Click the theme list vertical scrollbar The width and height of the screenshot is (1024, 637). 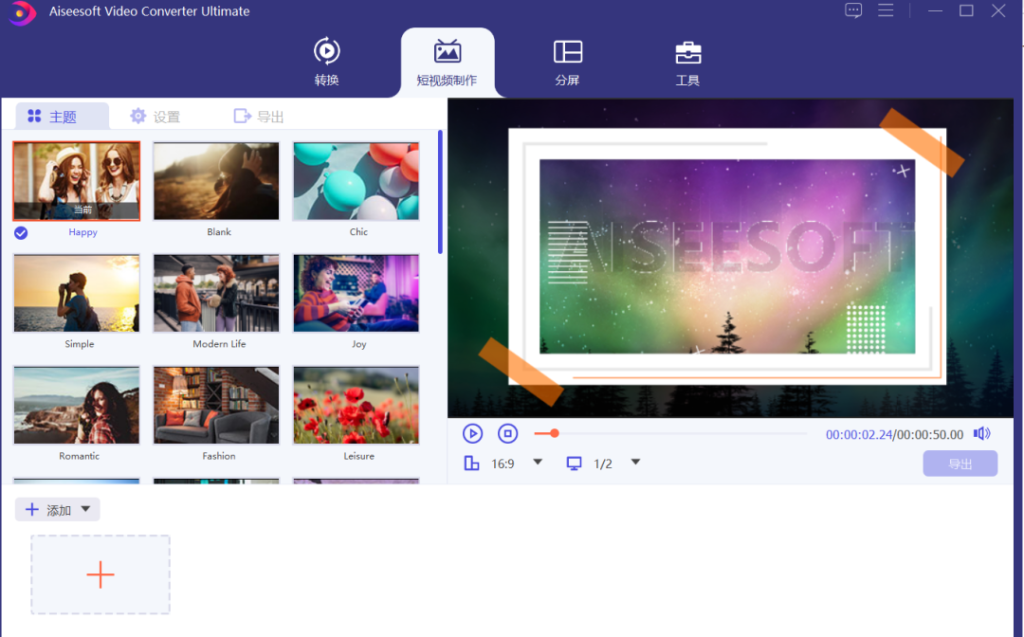[x=440, y=191]
